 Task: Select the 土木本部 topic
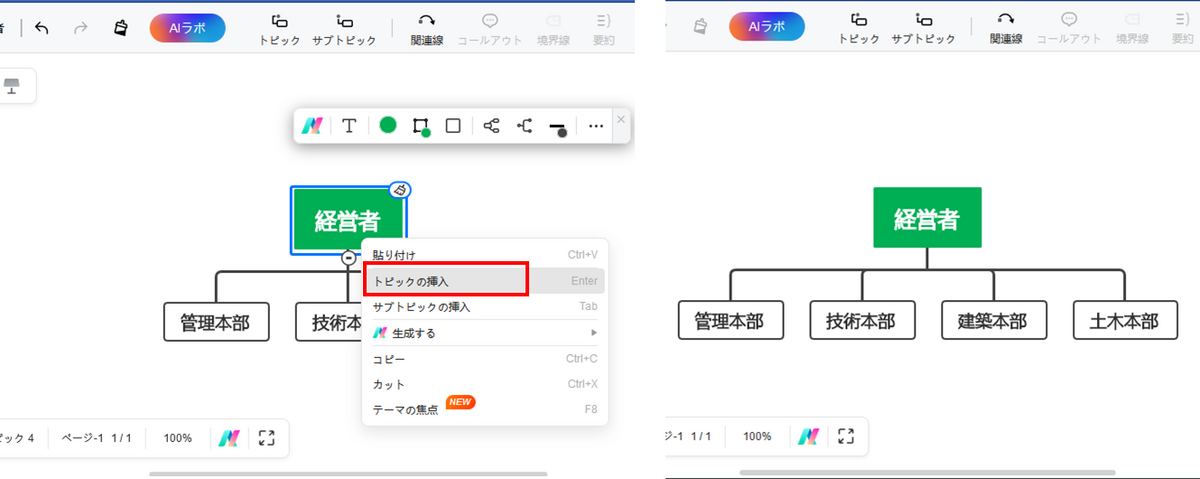pyautogui.click(x=1126, y=320)
